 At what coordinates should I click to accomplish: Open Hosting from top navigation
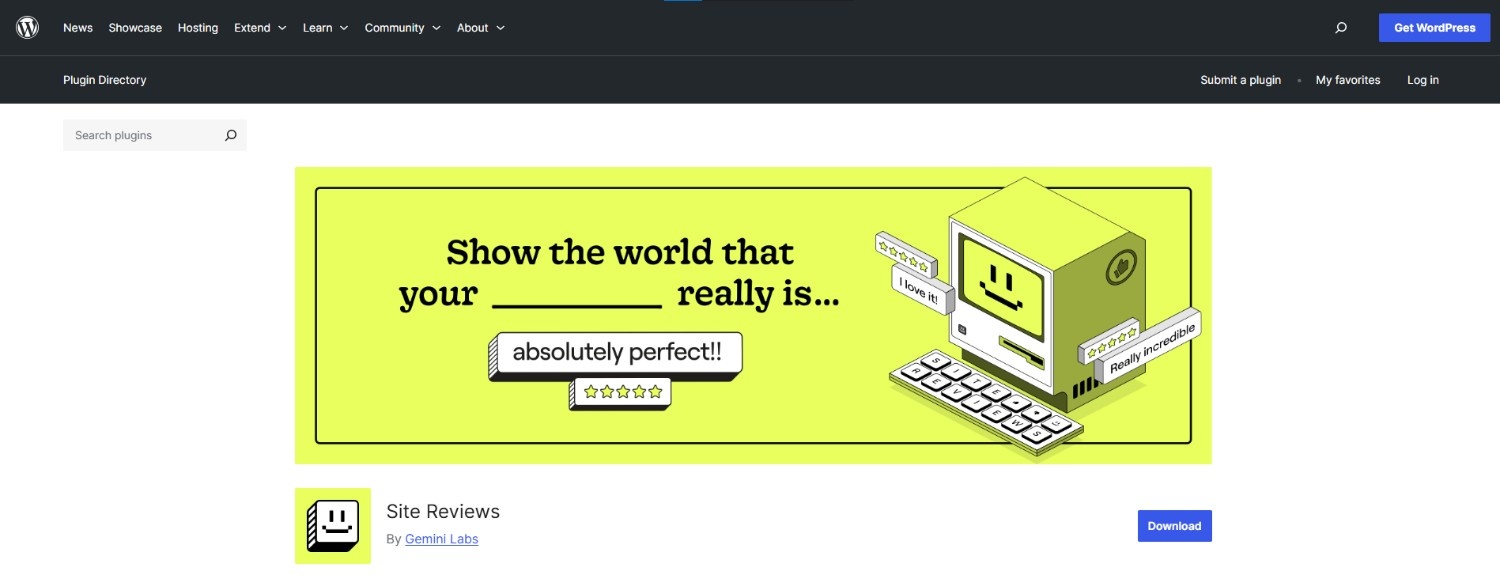pos(198,28)
